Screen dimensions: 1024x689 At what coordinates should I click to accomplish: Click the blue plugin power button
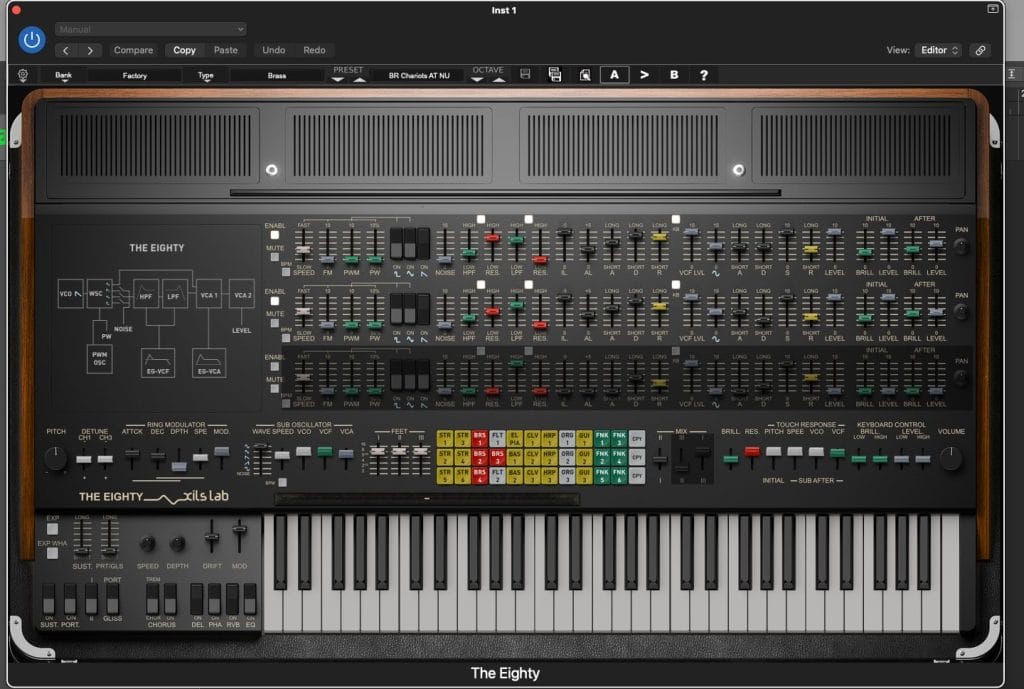(32, 40)
